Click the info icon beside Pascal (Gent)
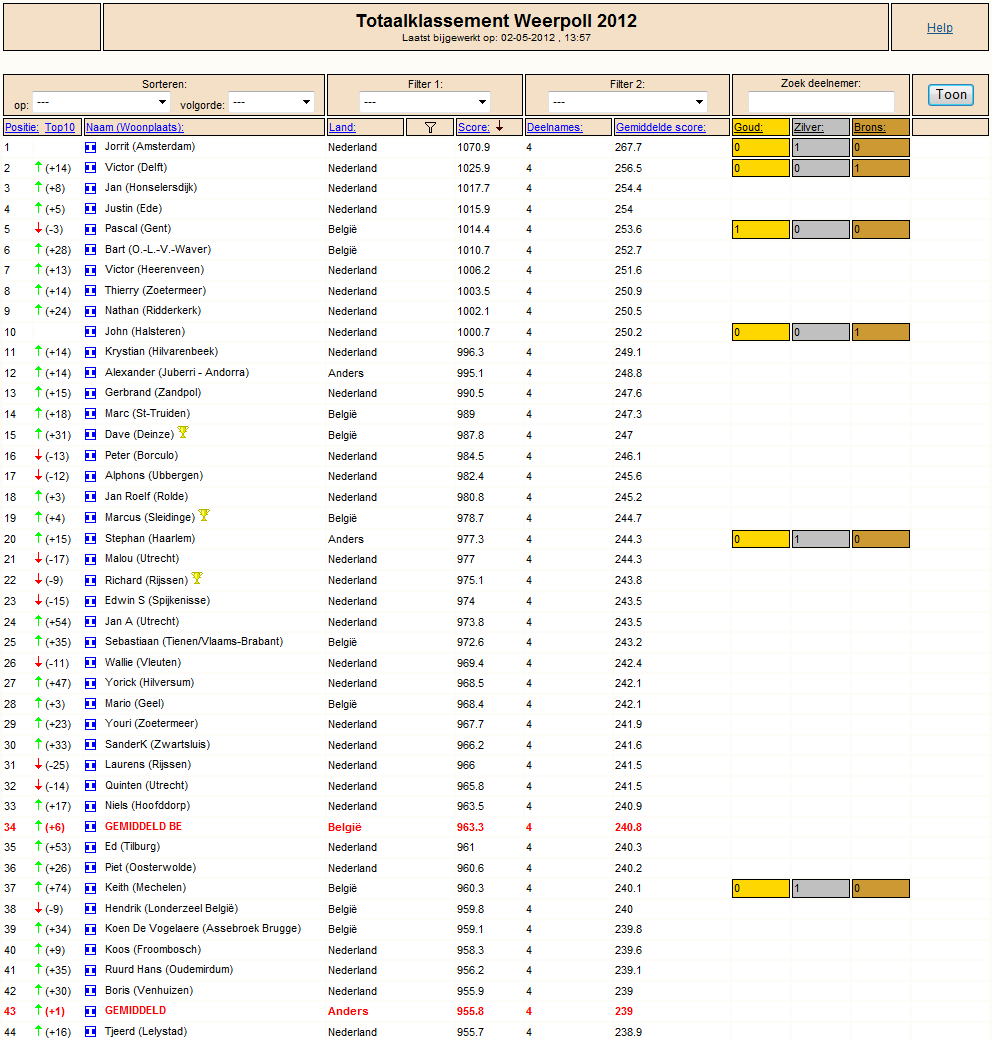992x1041 pixels. pos(90,229)
